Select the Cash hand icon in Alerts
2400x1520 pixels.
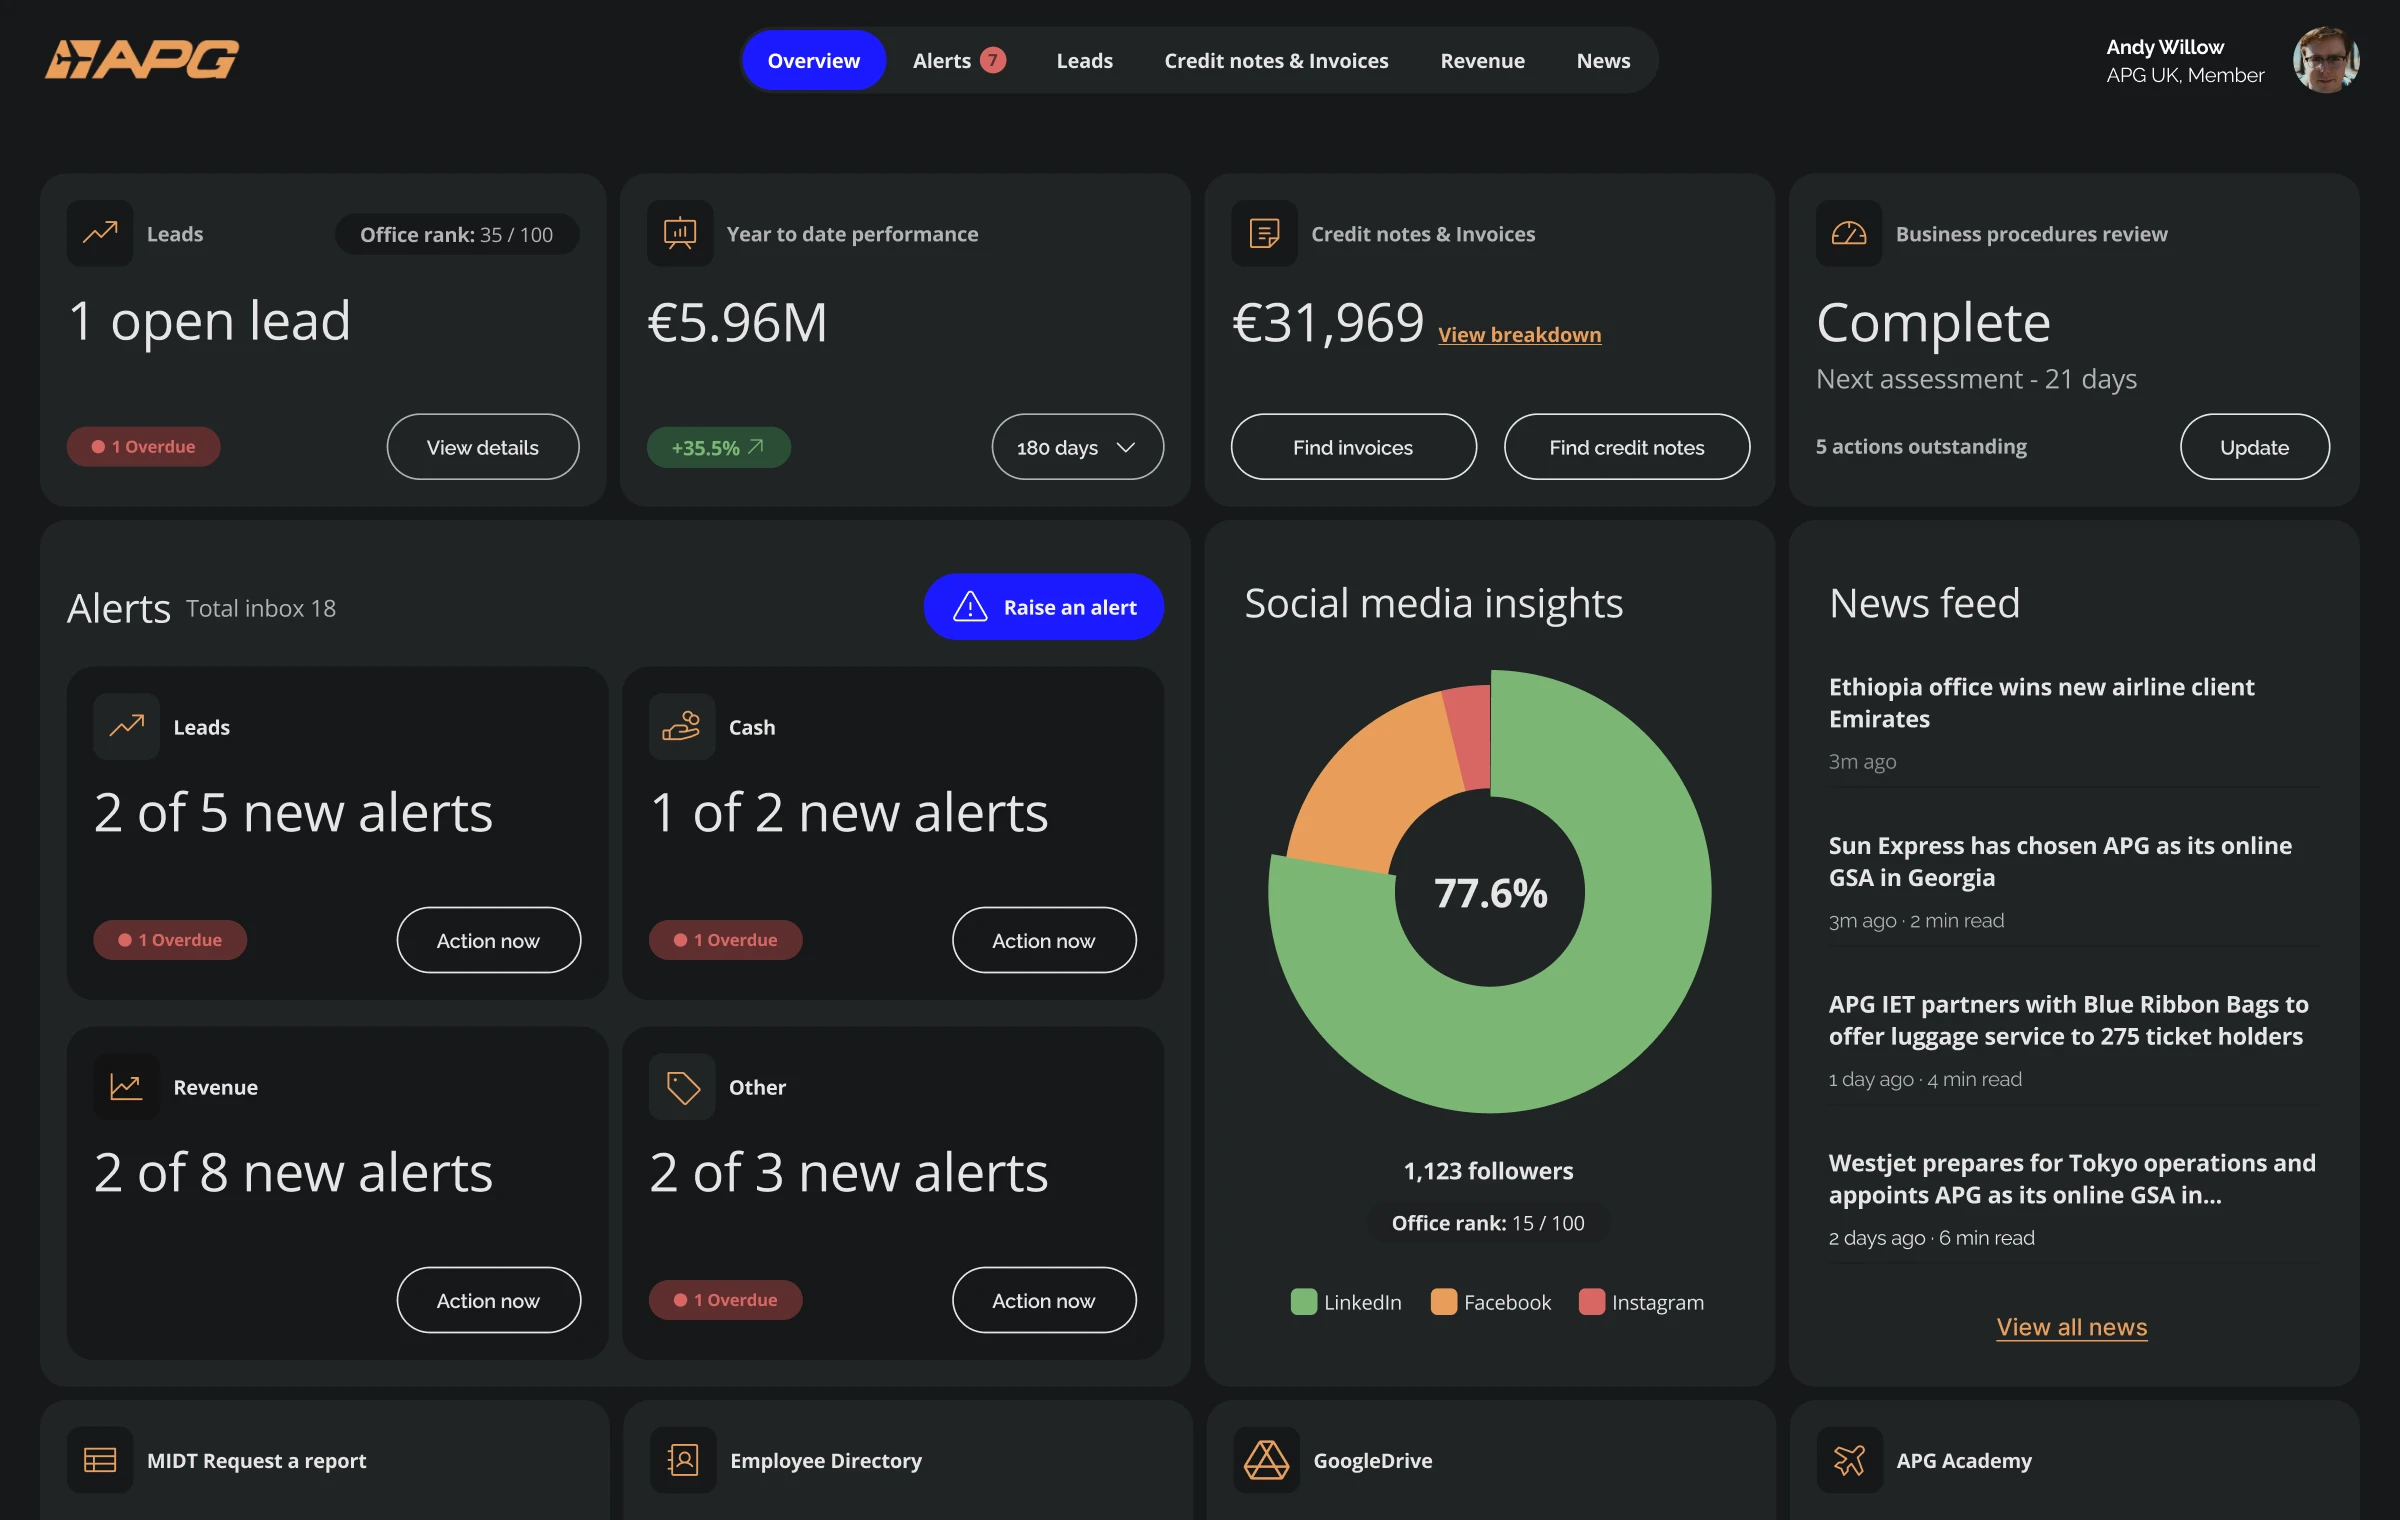point(681,726)
